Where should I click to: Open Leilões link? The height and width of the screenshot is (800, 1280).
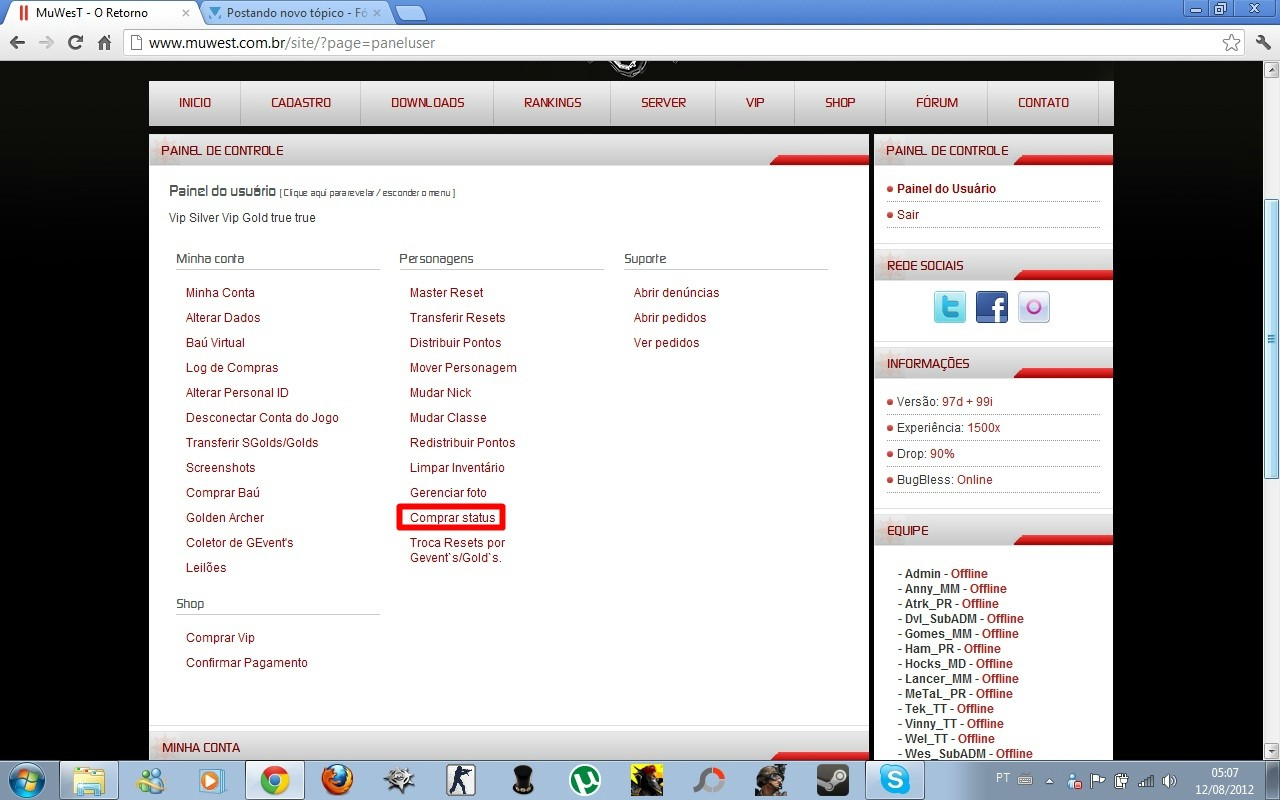[x=206, y=568]
